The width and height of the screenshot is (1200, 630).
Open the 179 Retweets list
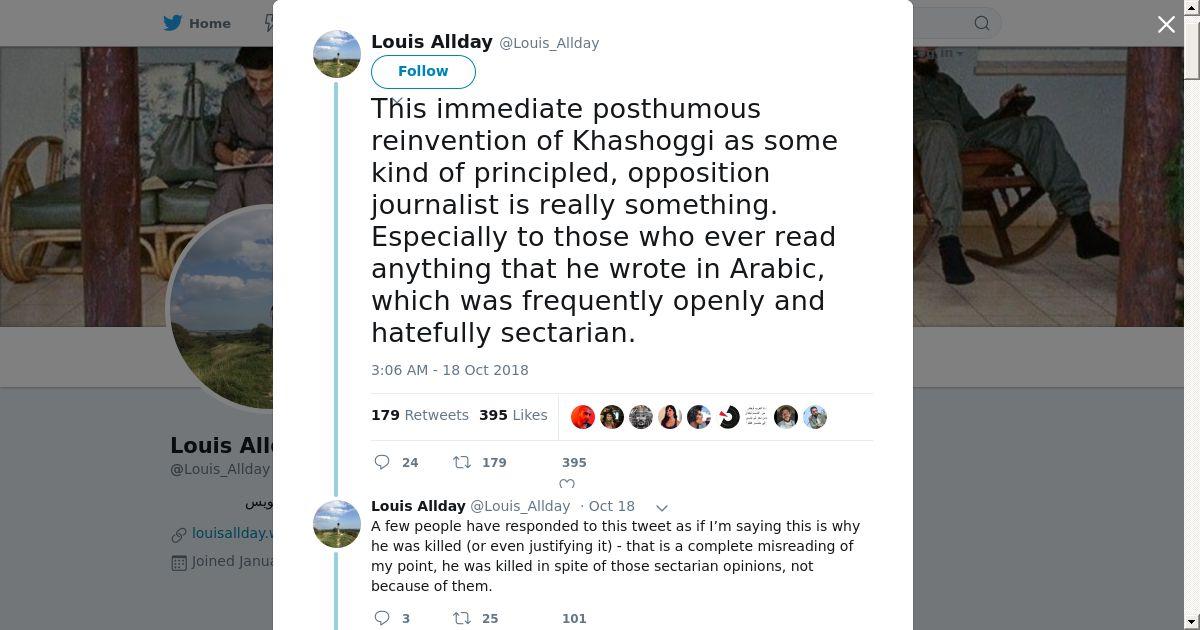tap(420, 415)
